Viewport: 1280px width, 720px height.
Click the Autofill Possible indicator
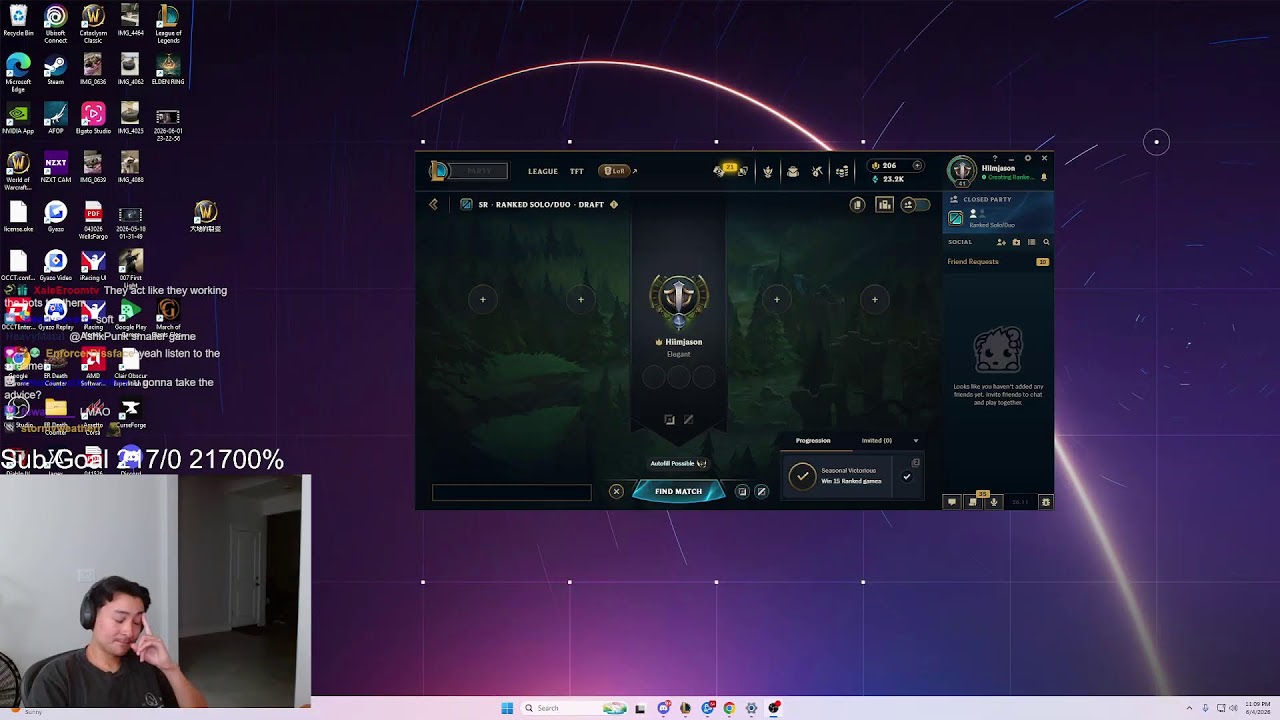(678, 463)
